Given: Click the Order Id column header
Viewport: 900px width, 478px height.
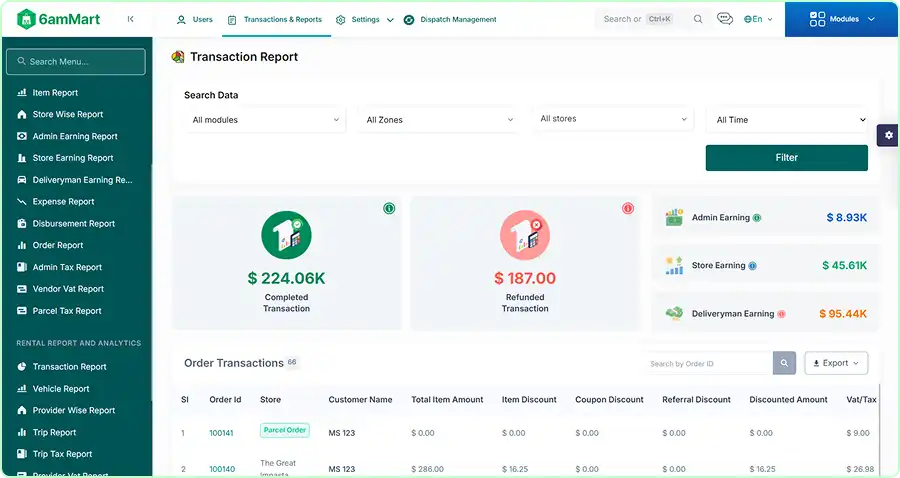Looking at the screenshot, I should (225, 399).
